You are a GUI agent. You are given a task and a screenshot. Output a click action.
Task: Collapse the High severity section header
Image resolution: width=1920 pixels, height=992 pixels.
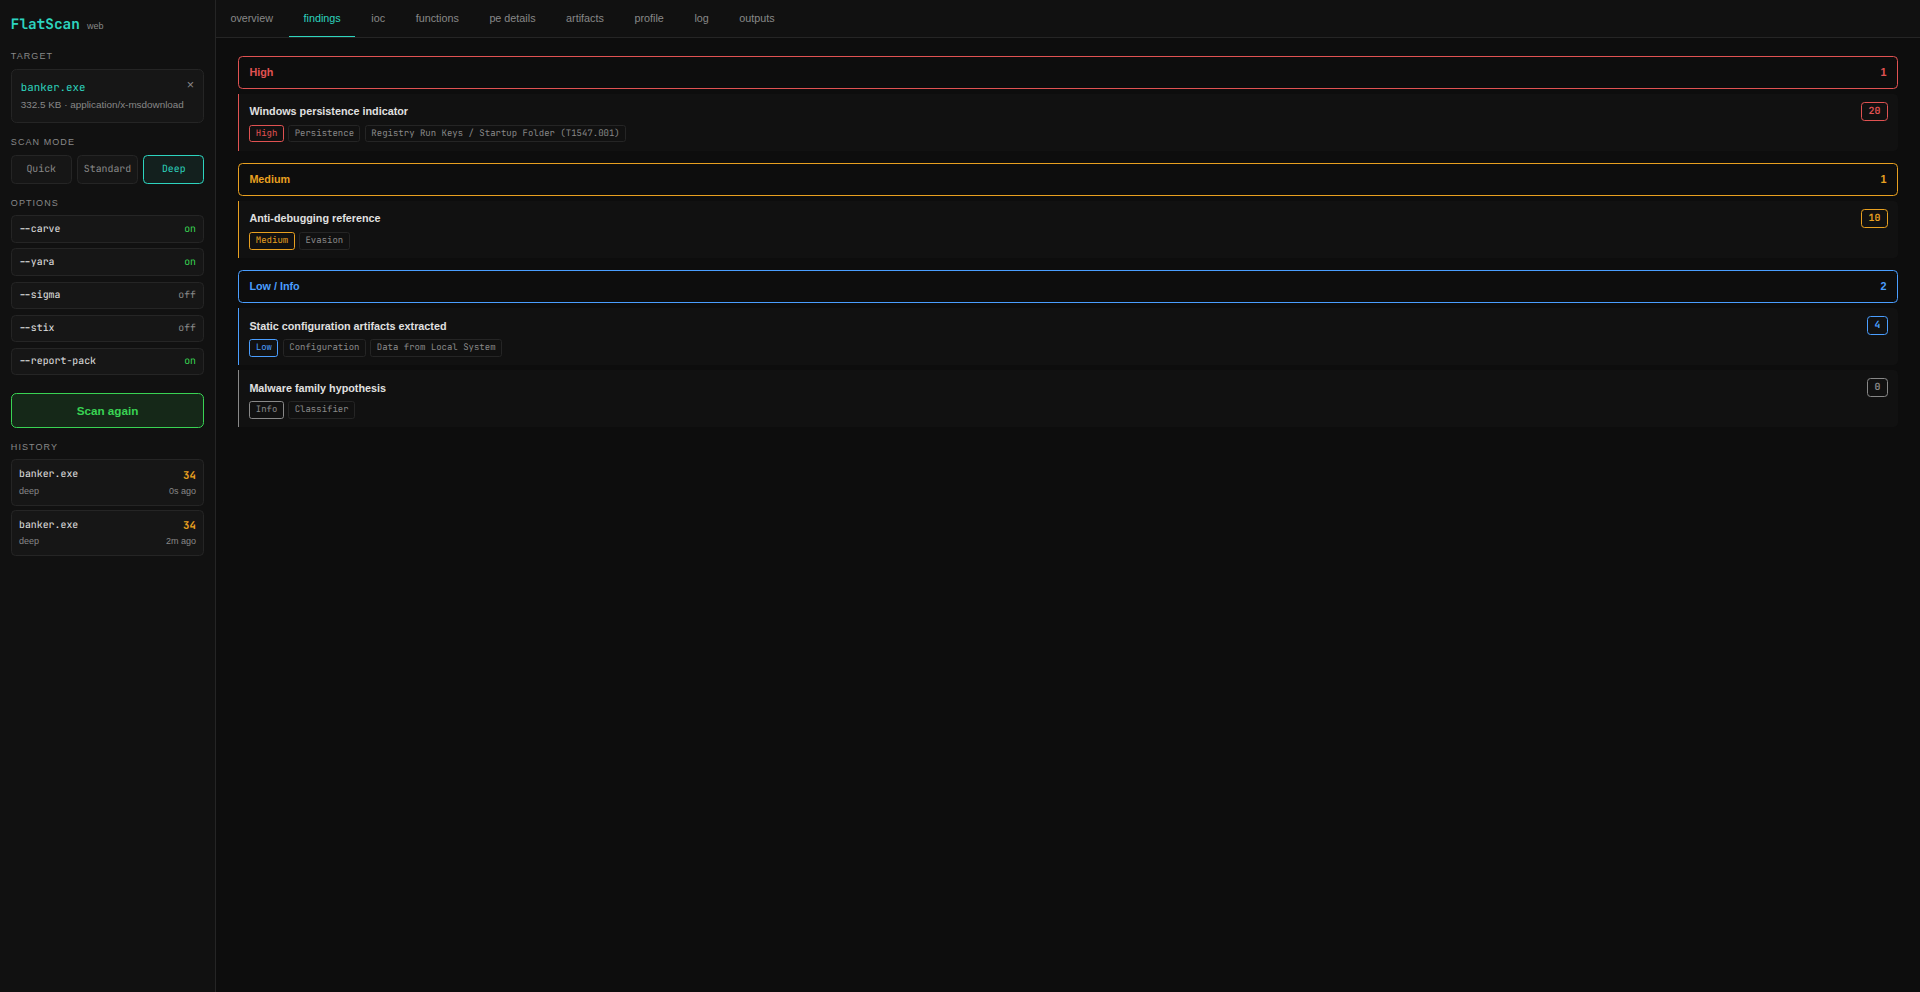[x=1067, y=72]
